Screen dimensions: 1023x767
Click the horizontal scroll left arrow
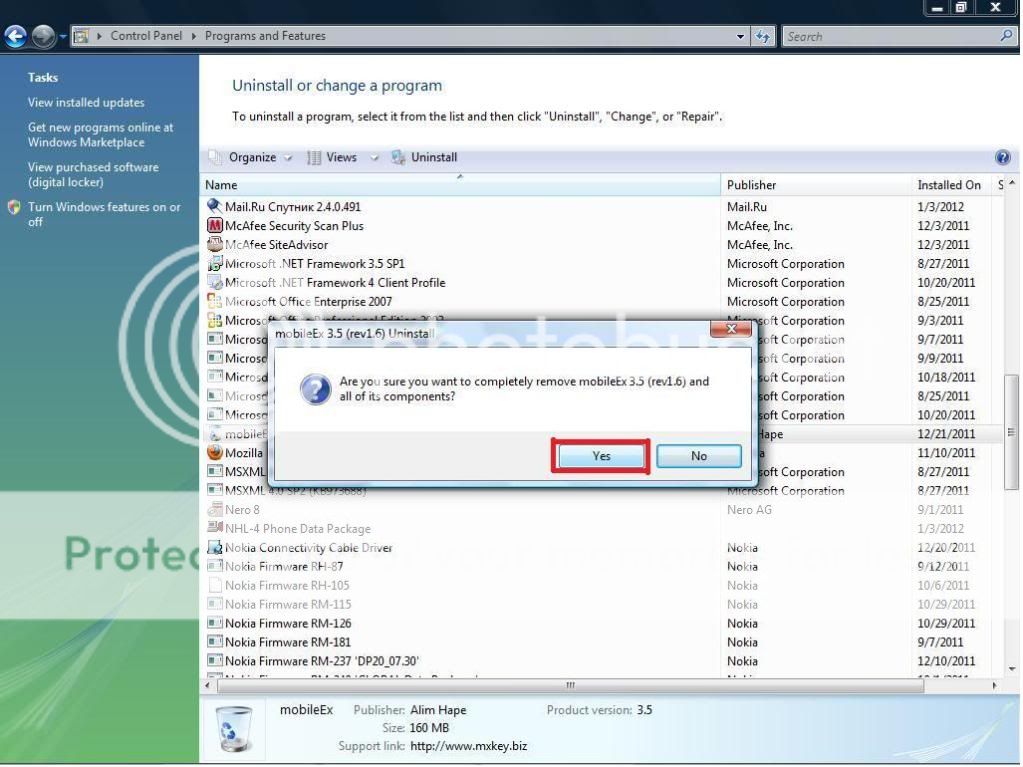coord(208,685)
